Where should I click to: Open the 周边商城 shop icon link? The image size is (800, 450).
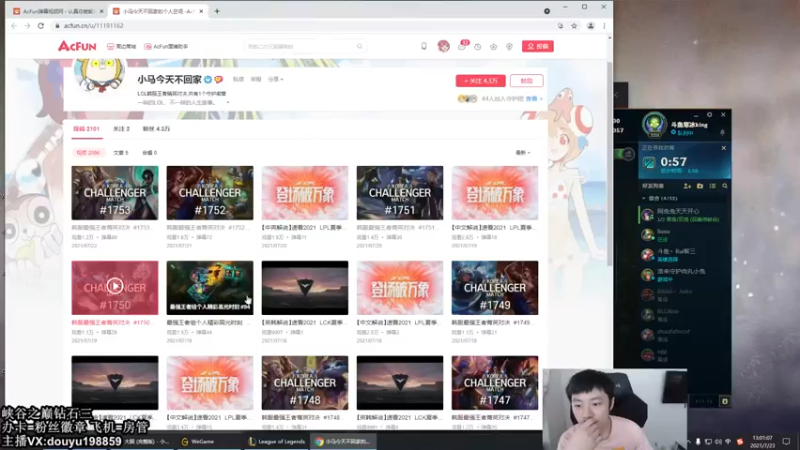121,46
